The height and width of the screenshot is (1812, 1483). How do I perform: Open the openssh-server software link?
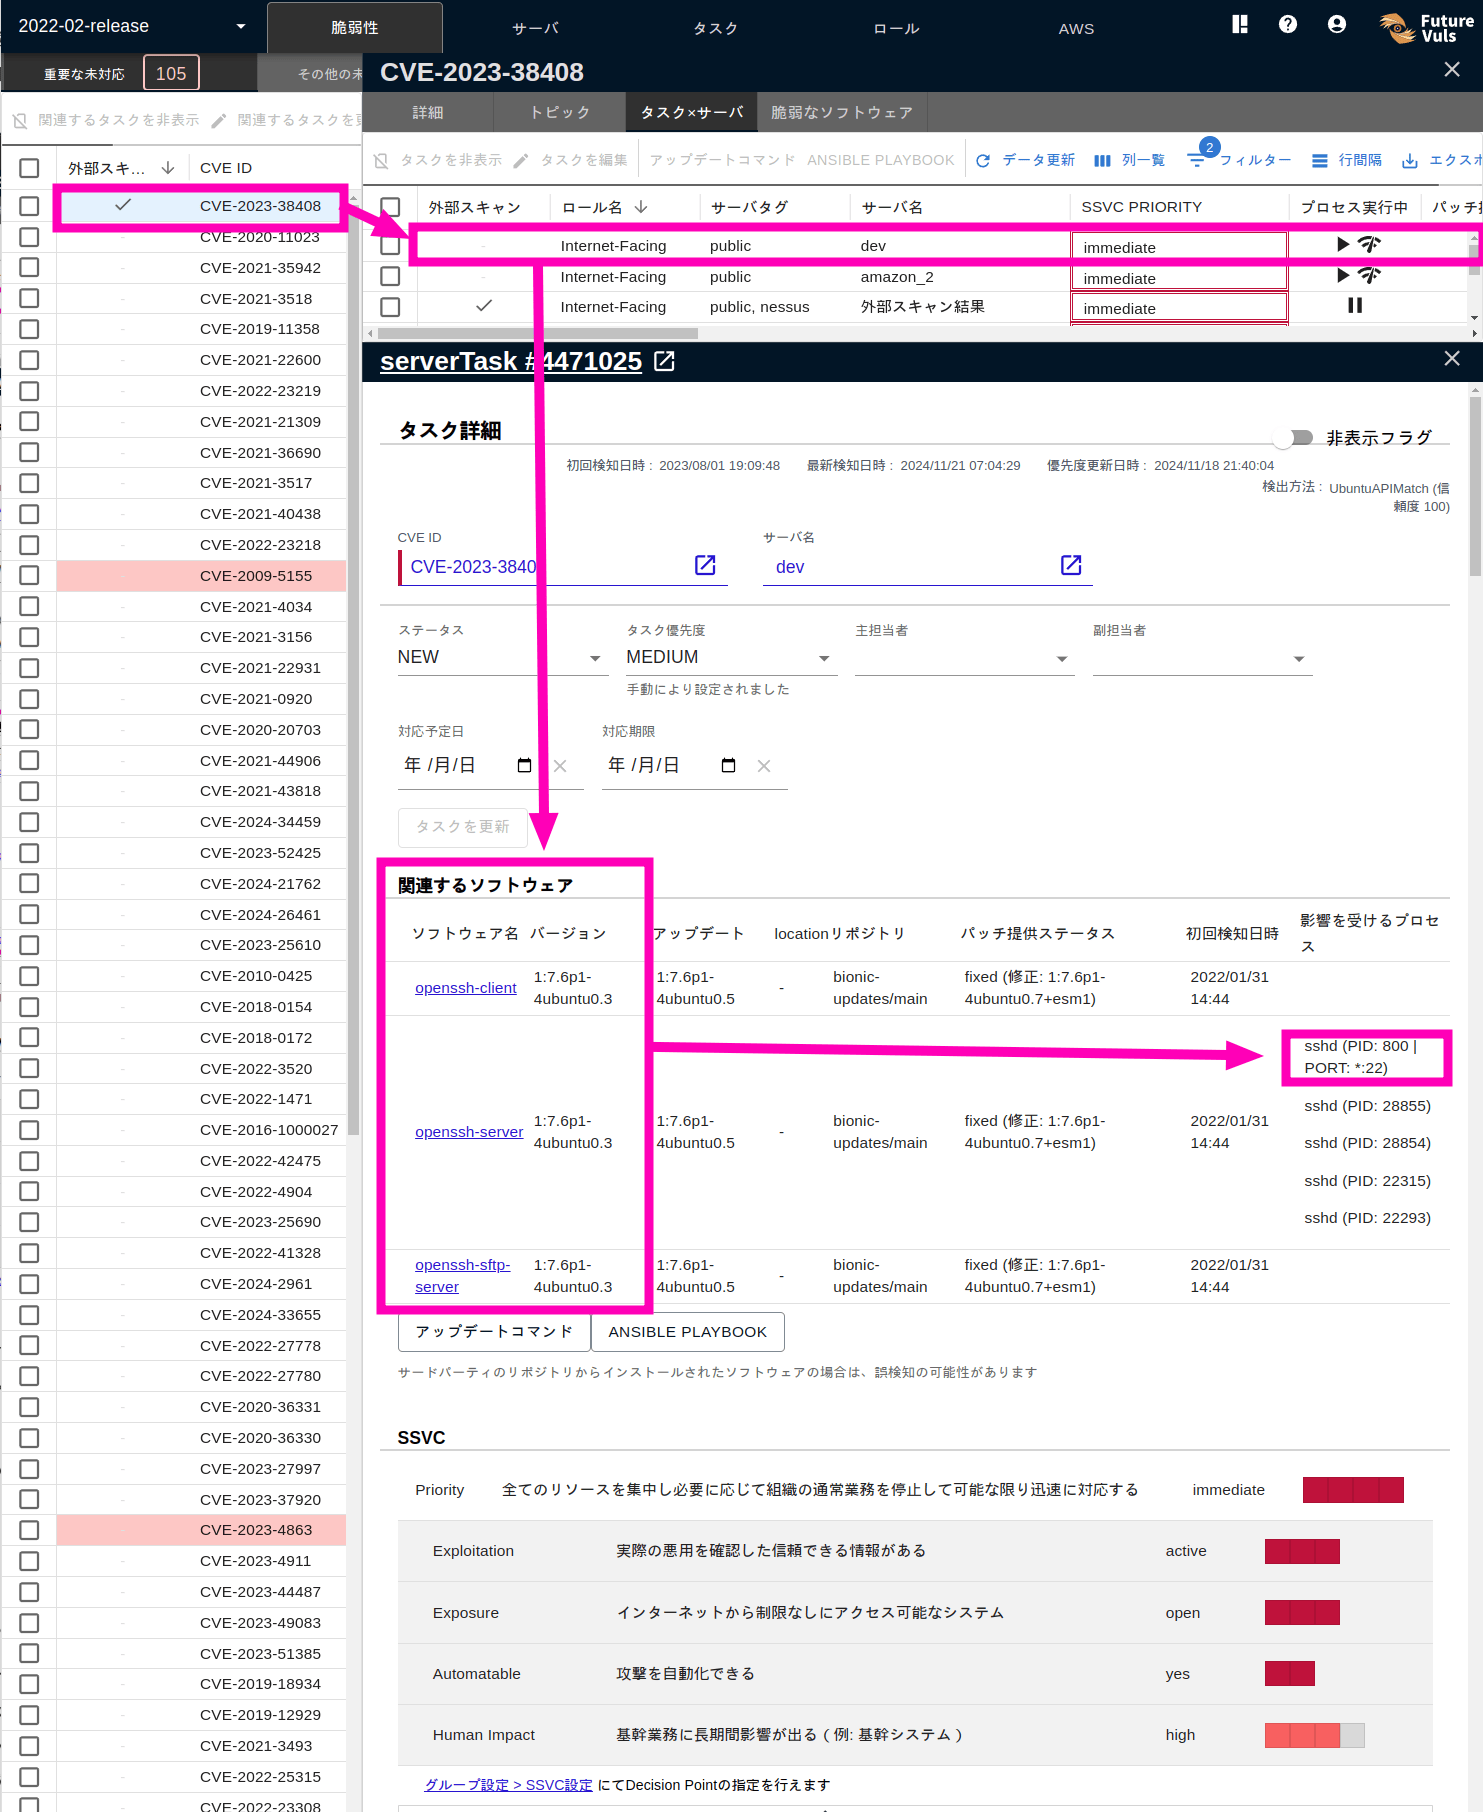(x=468, y=1132)
